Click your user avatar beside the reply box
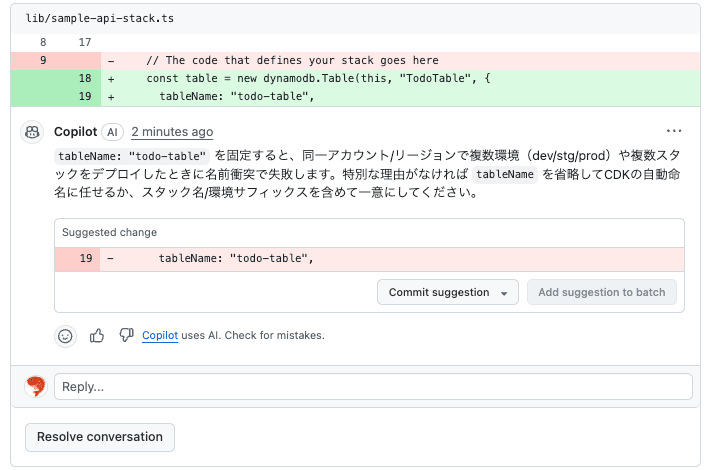This screenshot has height=470, width=708. [x=35, y=387]
